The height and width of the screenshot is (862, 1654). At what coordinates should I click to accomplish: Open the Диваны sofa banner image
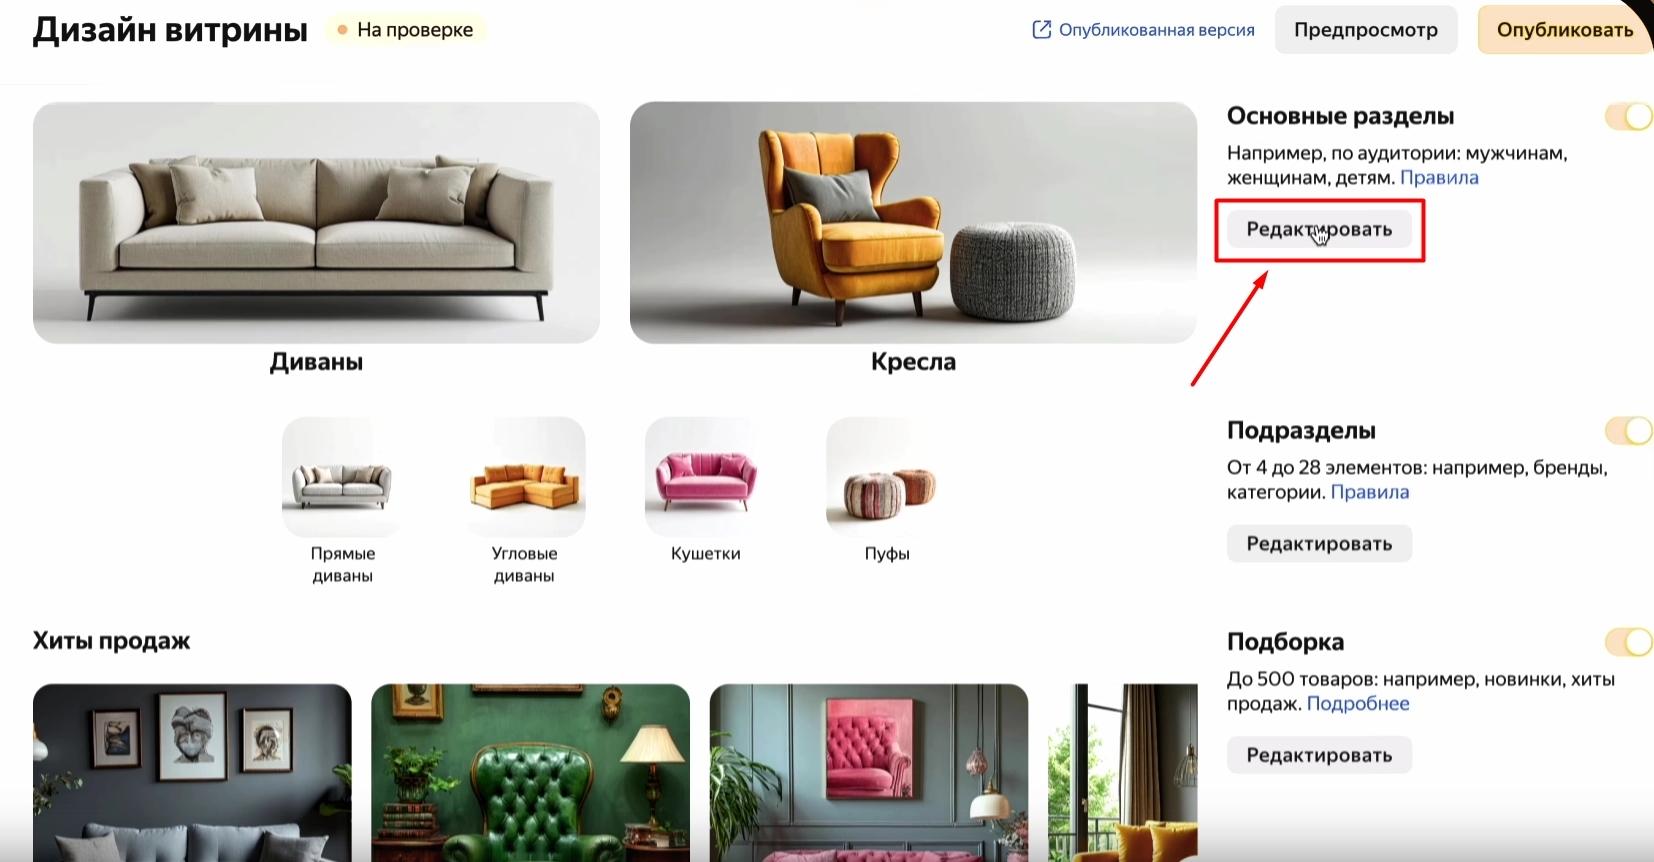pos(316,222)
